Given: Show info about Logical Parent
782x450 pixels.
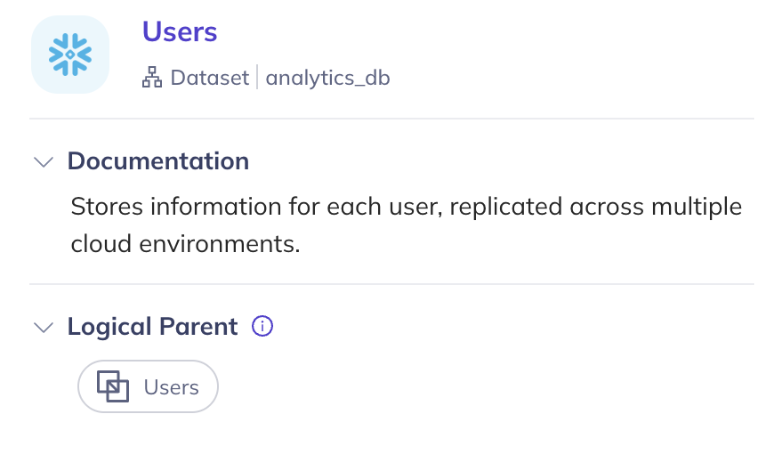Looking at the screenshot, I should [262, 326].
